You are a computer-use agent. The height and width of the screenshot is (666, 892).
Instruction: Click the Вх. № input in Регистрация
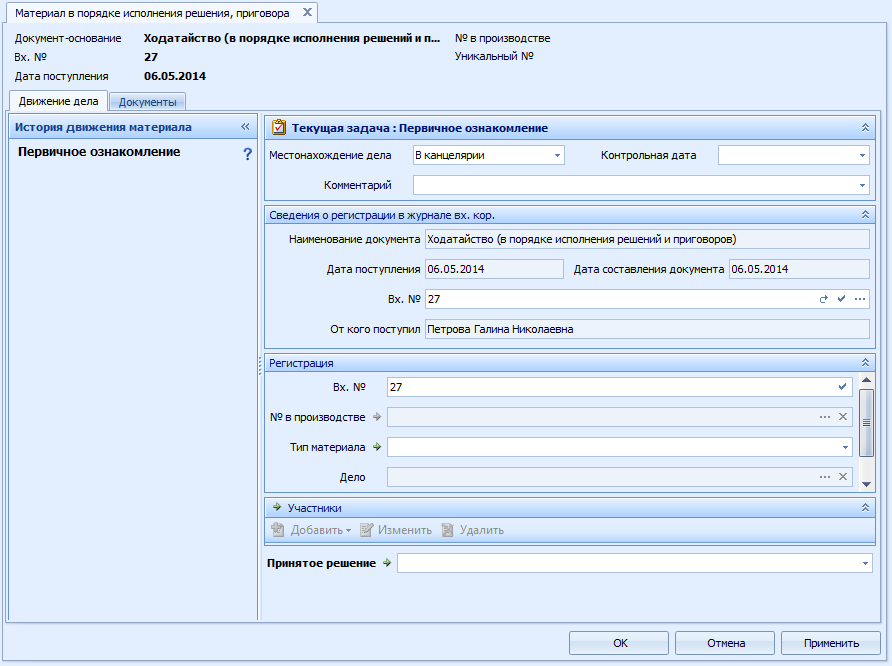pyautogui.click(x=620, y=387)
